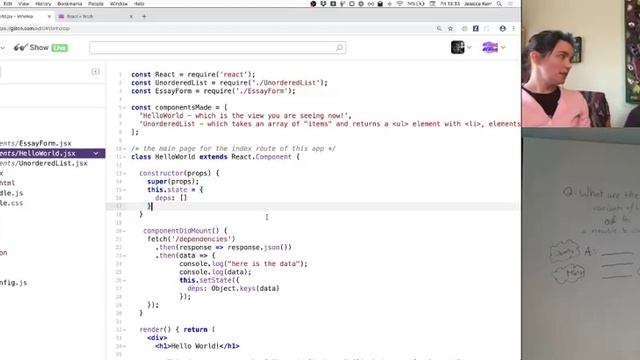Bookmark page with the star icon

(451, 29)
